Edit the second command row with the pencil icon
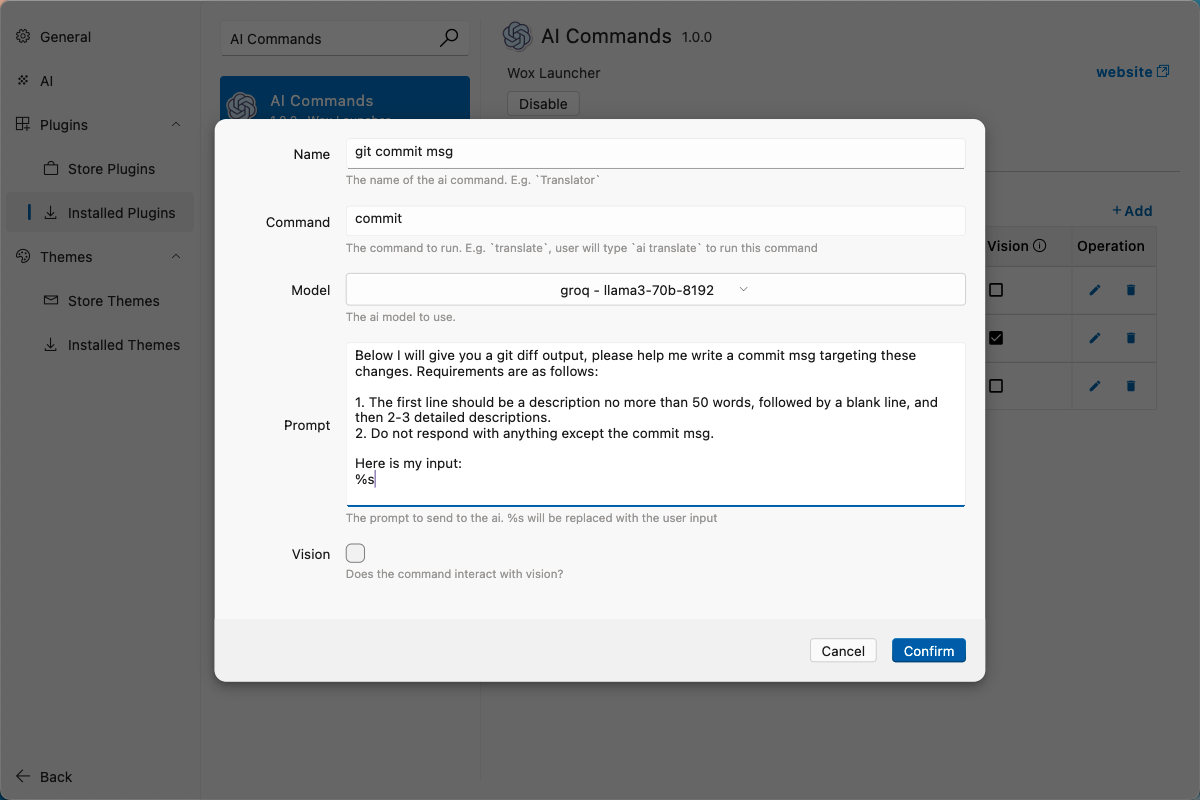 pos(1094,338)
